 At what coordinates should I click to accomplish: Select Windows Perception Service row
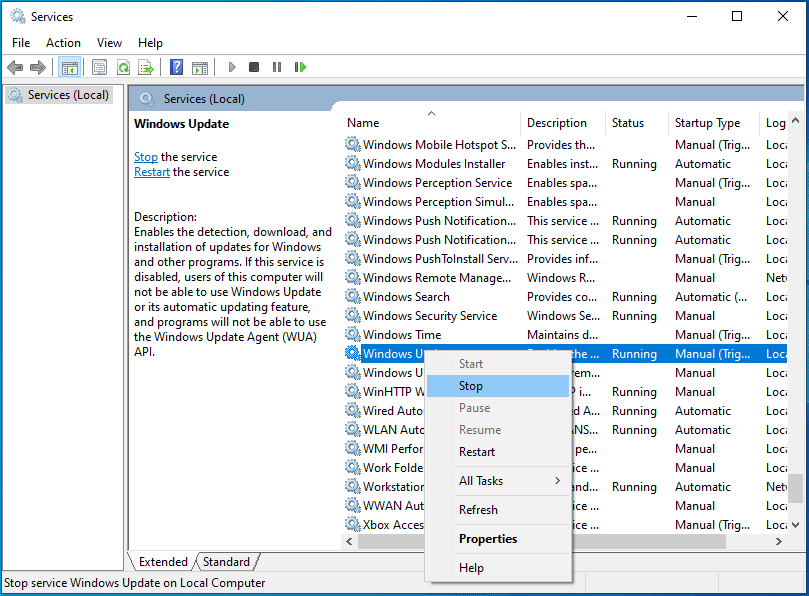(565, 183)
